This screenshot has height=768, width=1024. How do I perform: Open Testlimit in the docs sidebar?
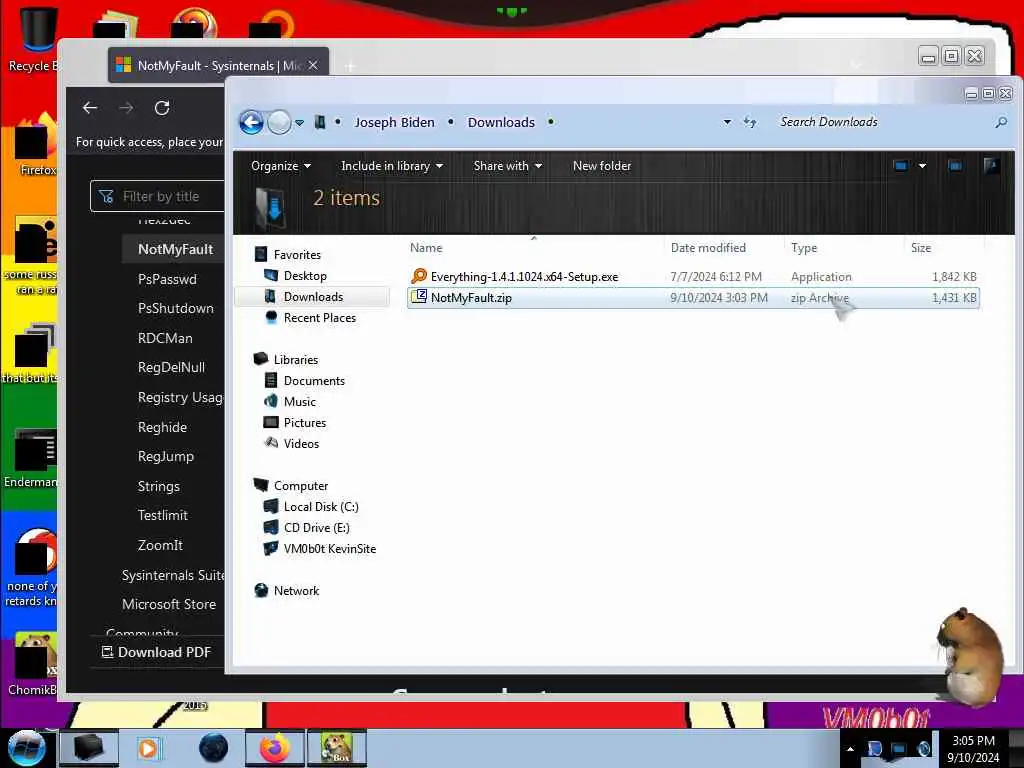click(163, 515)
